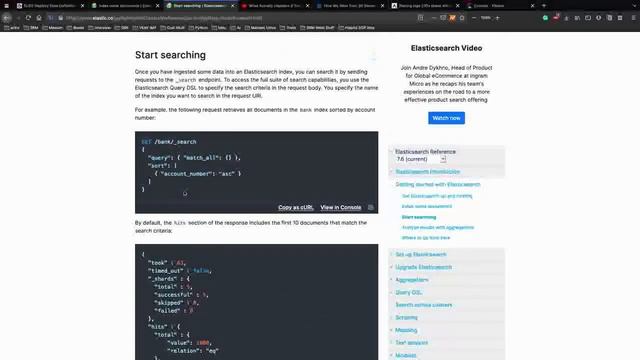Screen dimensions: 640x360
Task: Click the orange icon in the address bar
Action: (x=452, y=18)
